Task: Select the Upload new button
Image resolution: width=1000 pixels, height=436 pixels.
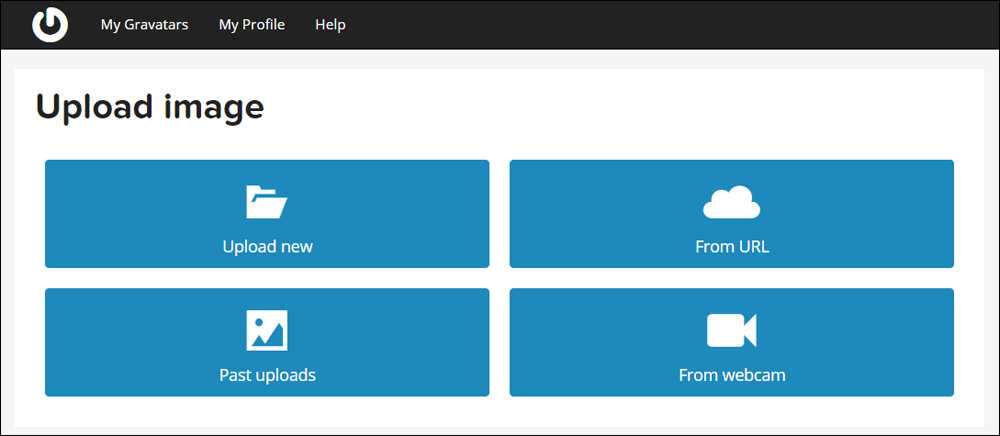Action: click(267, 214)
